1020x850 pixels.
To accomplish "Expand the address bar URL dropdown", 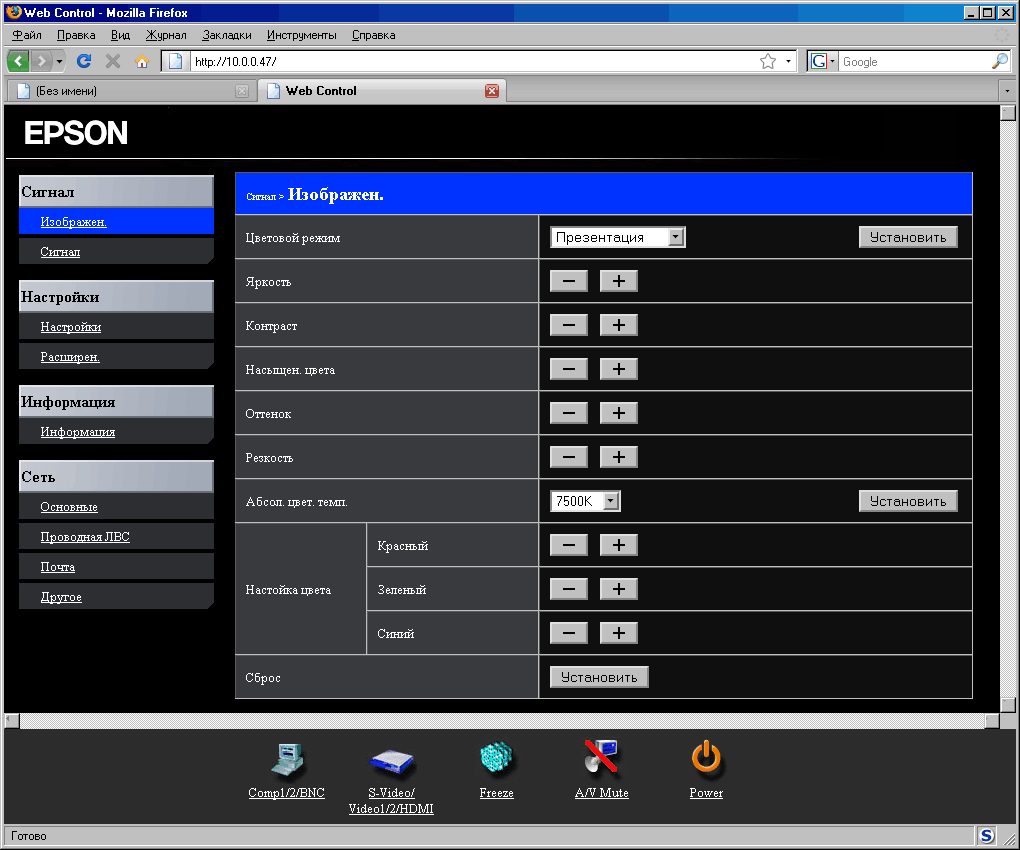I will tap(788, 61).
